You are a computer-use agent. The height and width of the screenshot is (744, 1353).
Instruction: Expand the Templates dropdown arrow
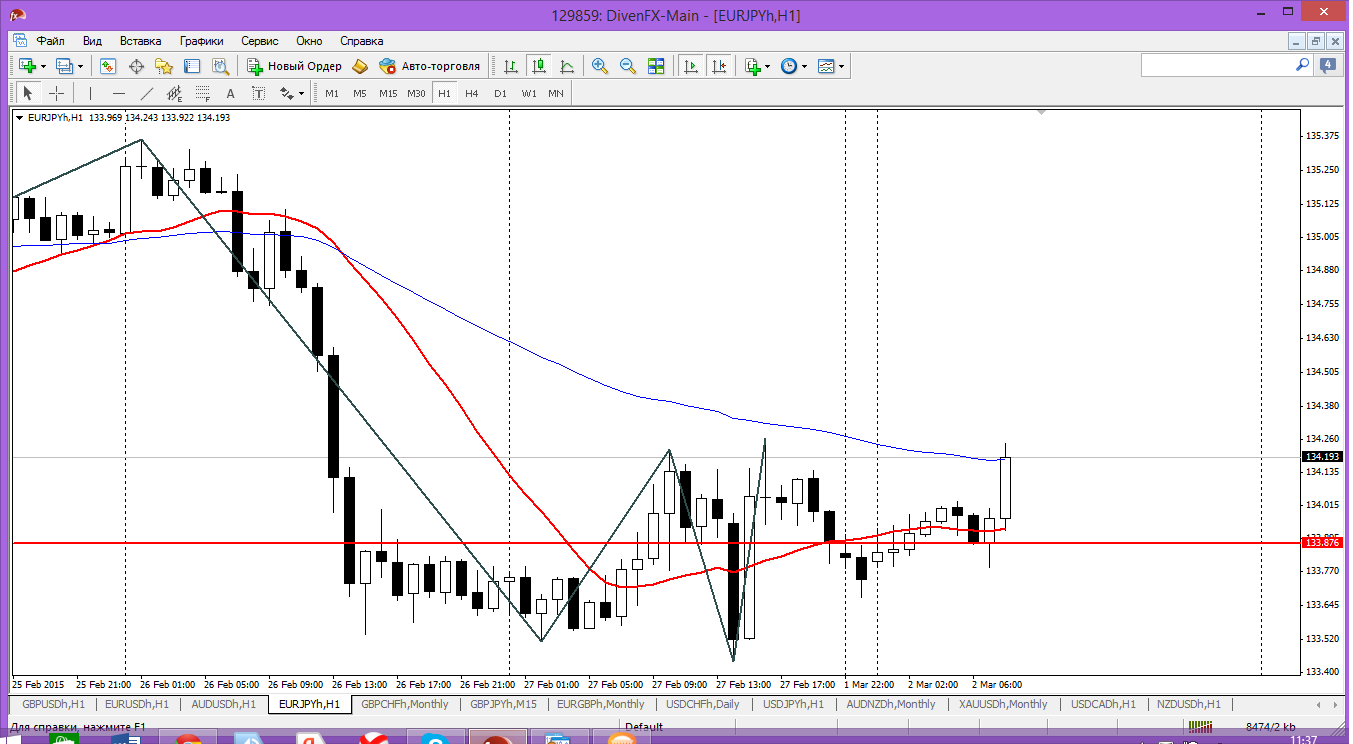pyautogui.click(x=842, y=66)
